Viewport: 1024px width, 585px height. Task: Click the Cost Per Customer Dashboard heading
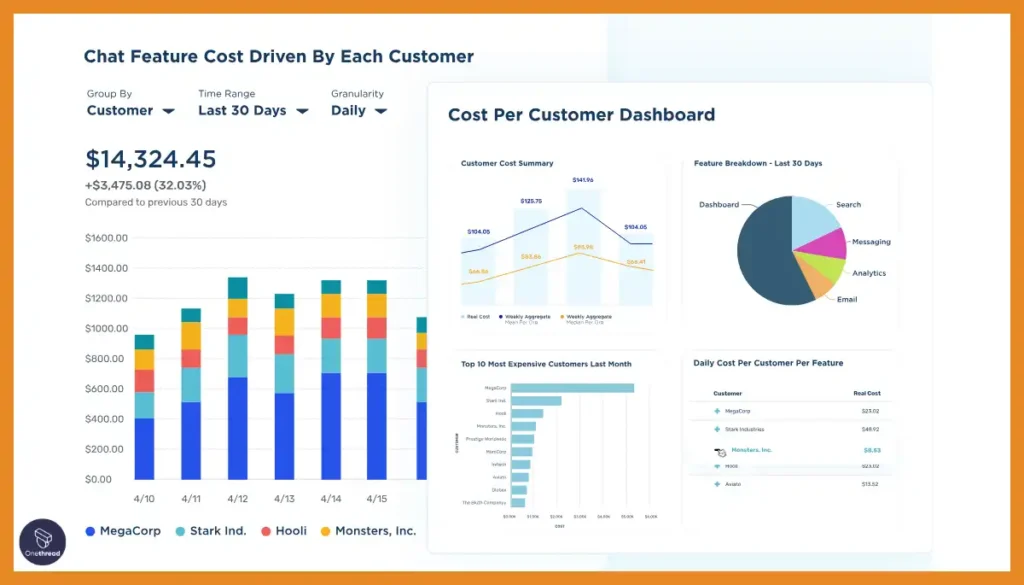(x=581, y=115)
